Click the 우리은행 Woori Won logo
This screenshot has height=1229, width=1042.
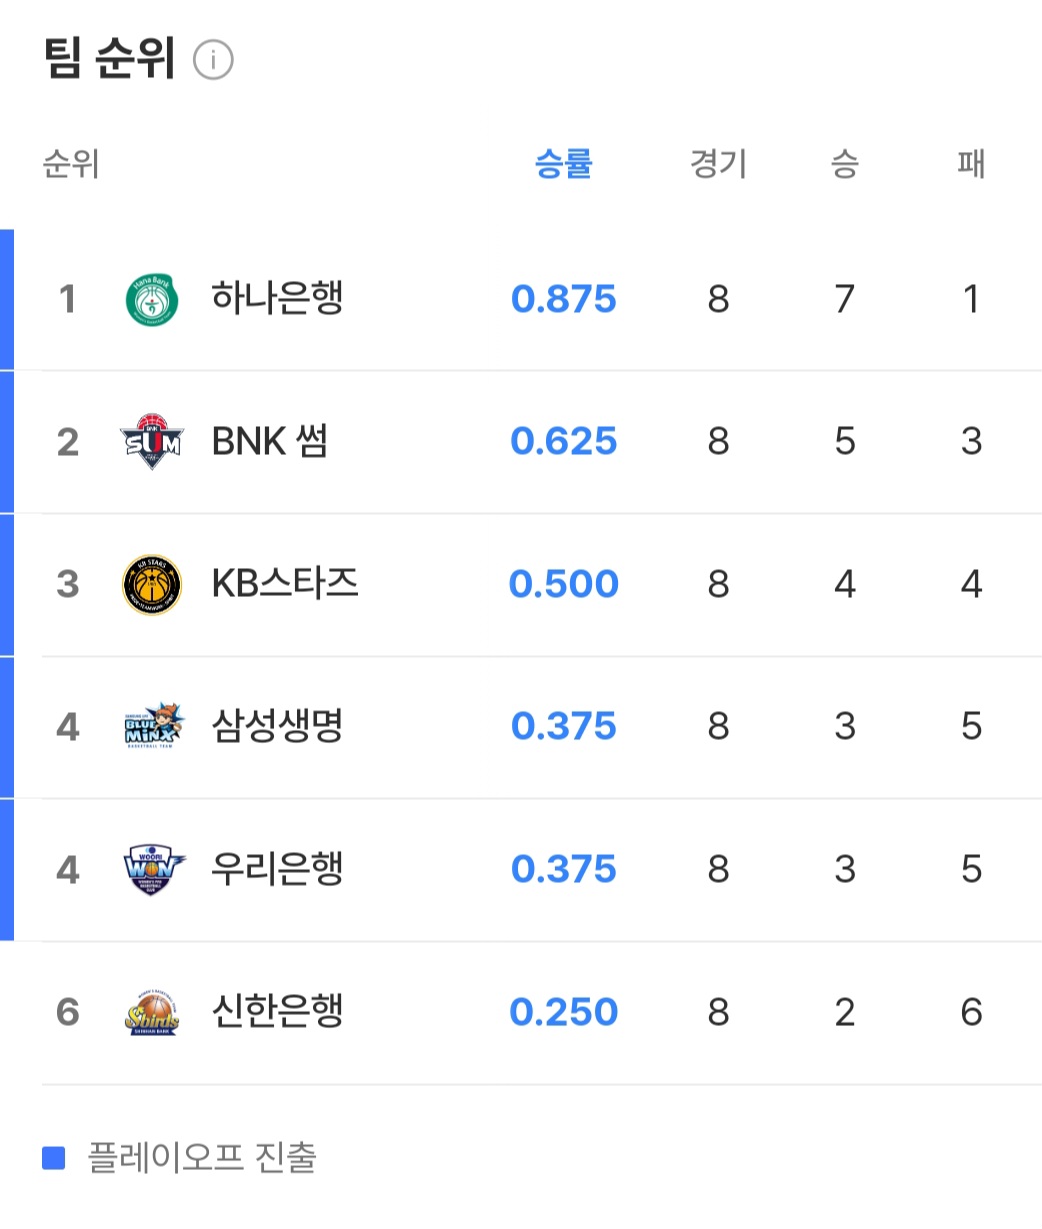tap(152, 869)
